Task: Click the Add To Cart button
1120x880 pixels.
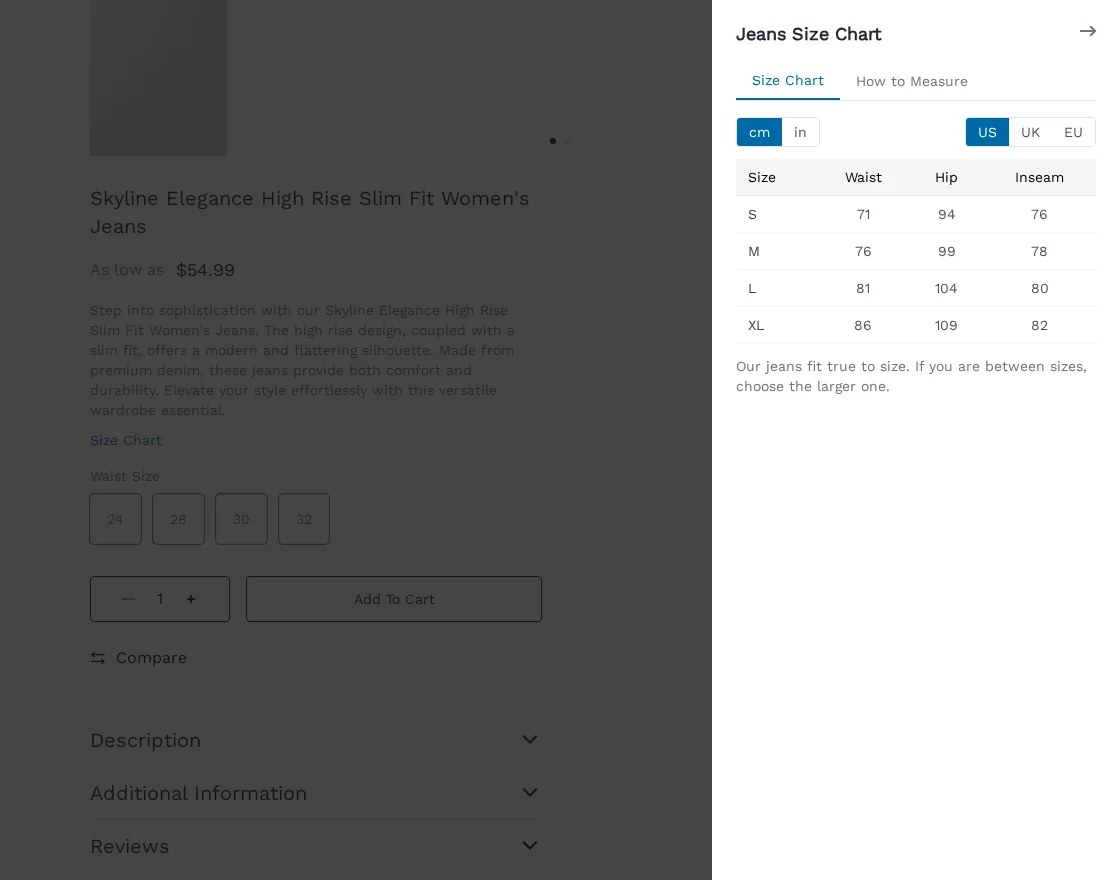Action: click(x=394, y=599)
